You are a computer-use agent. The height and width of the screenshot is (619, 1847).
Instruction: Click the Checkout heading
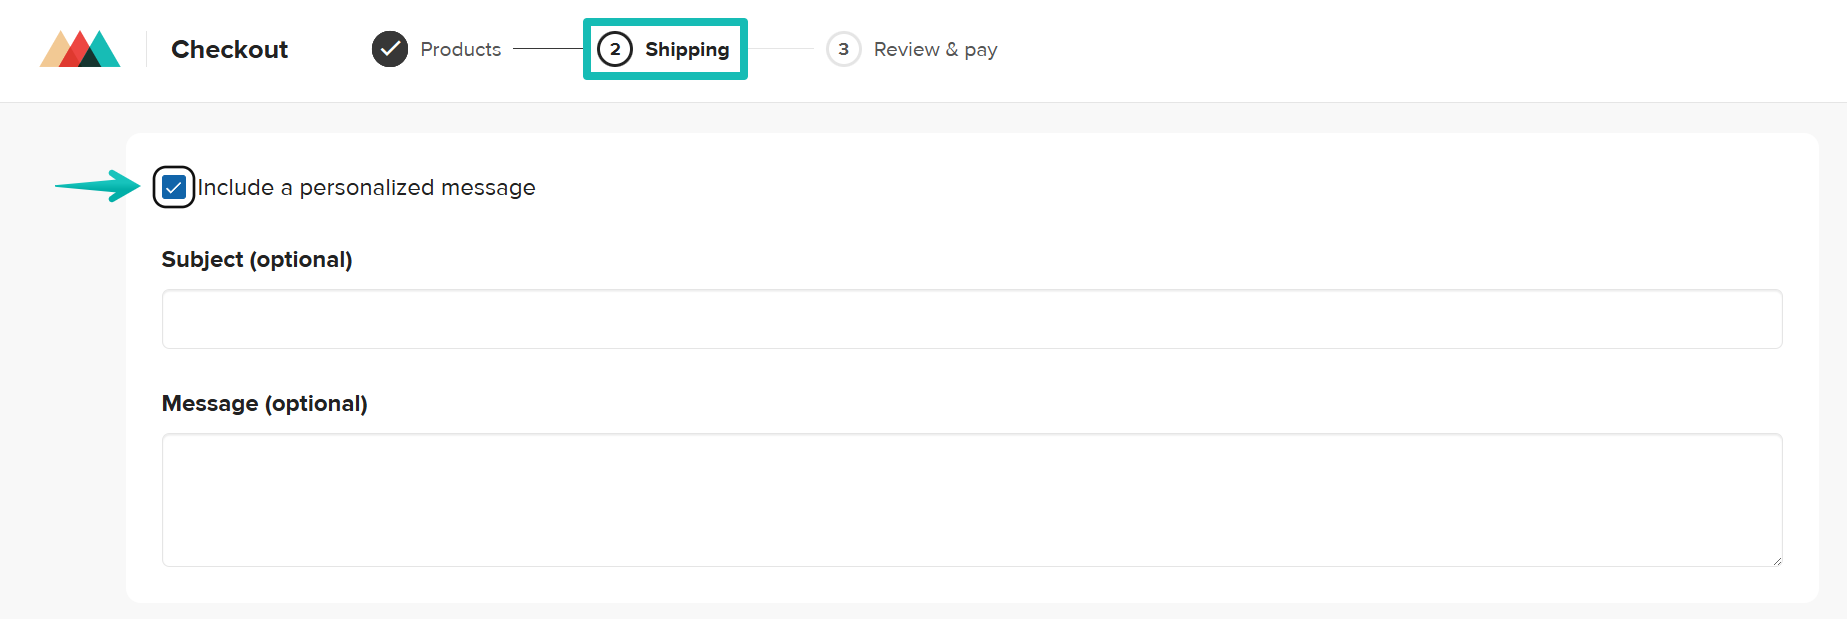tap(229, 49)
